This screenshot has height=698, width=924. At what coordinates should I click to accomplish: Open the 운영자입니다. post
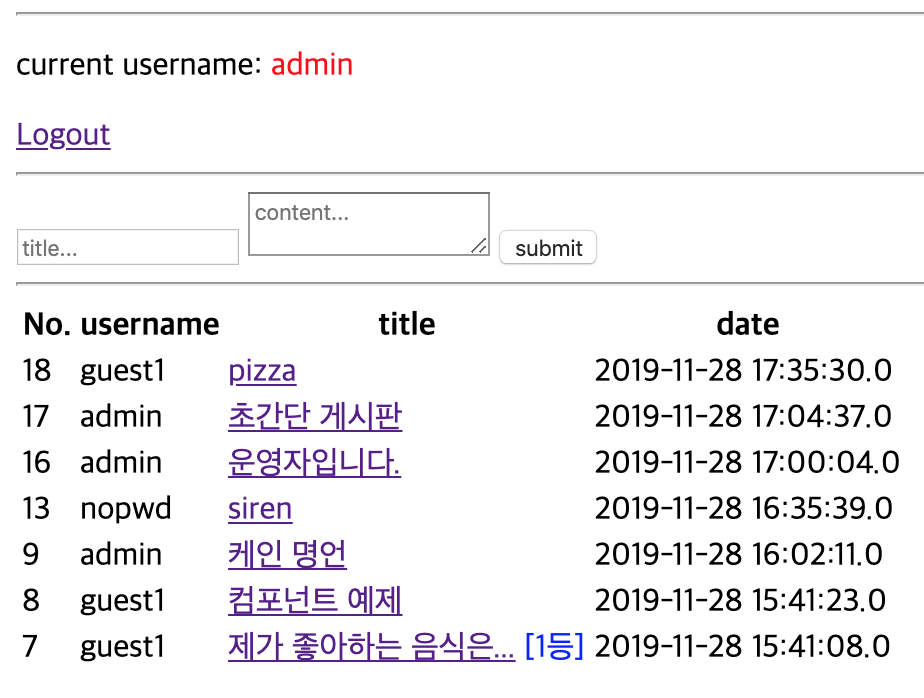314,462
